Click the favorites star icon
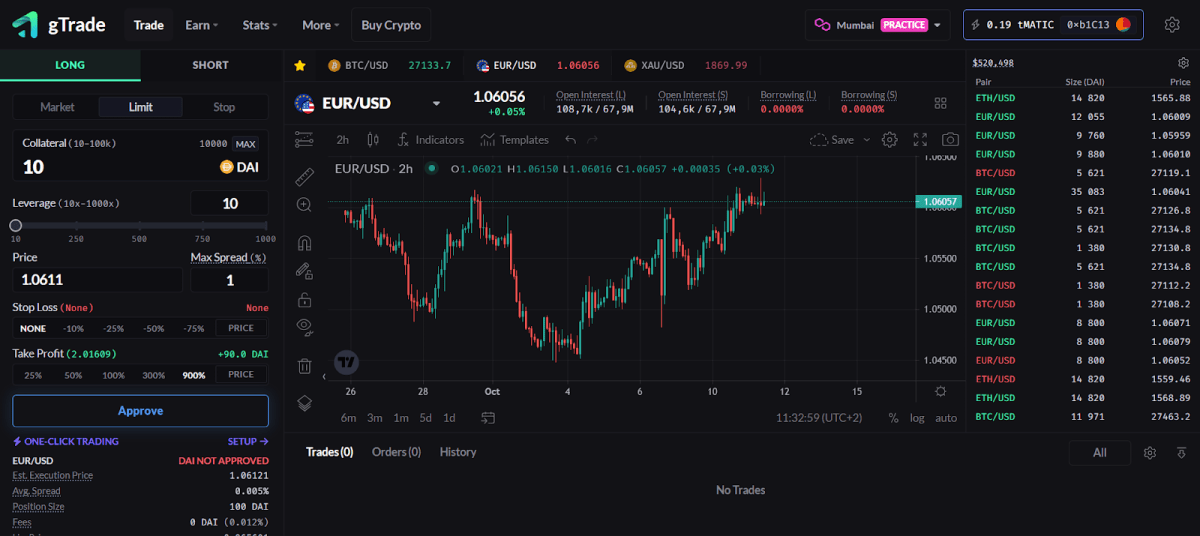1200x536 pixels. (x=300, y=65)
